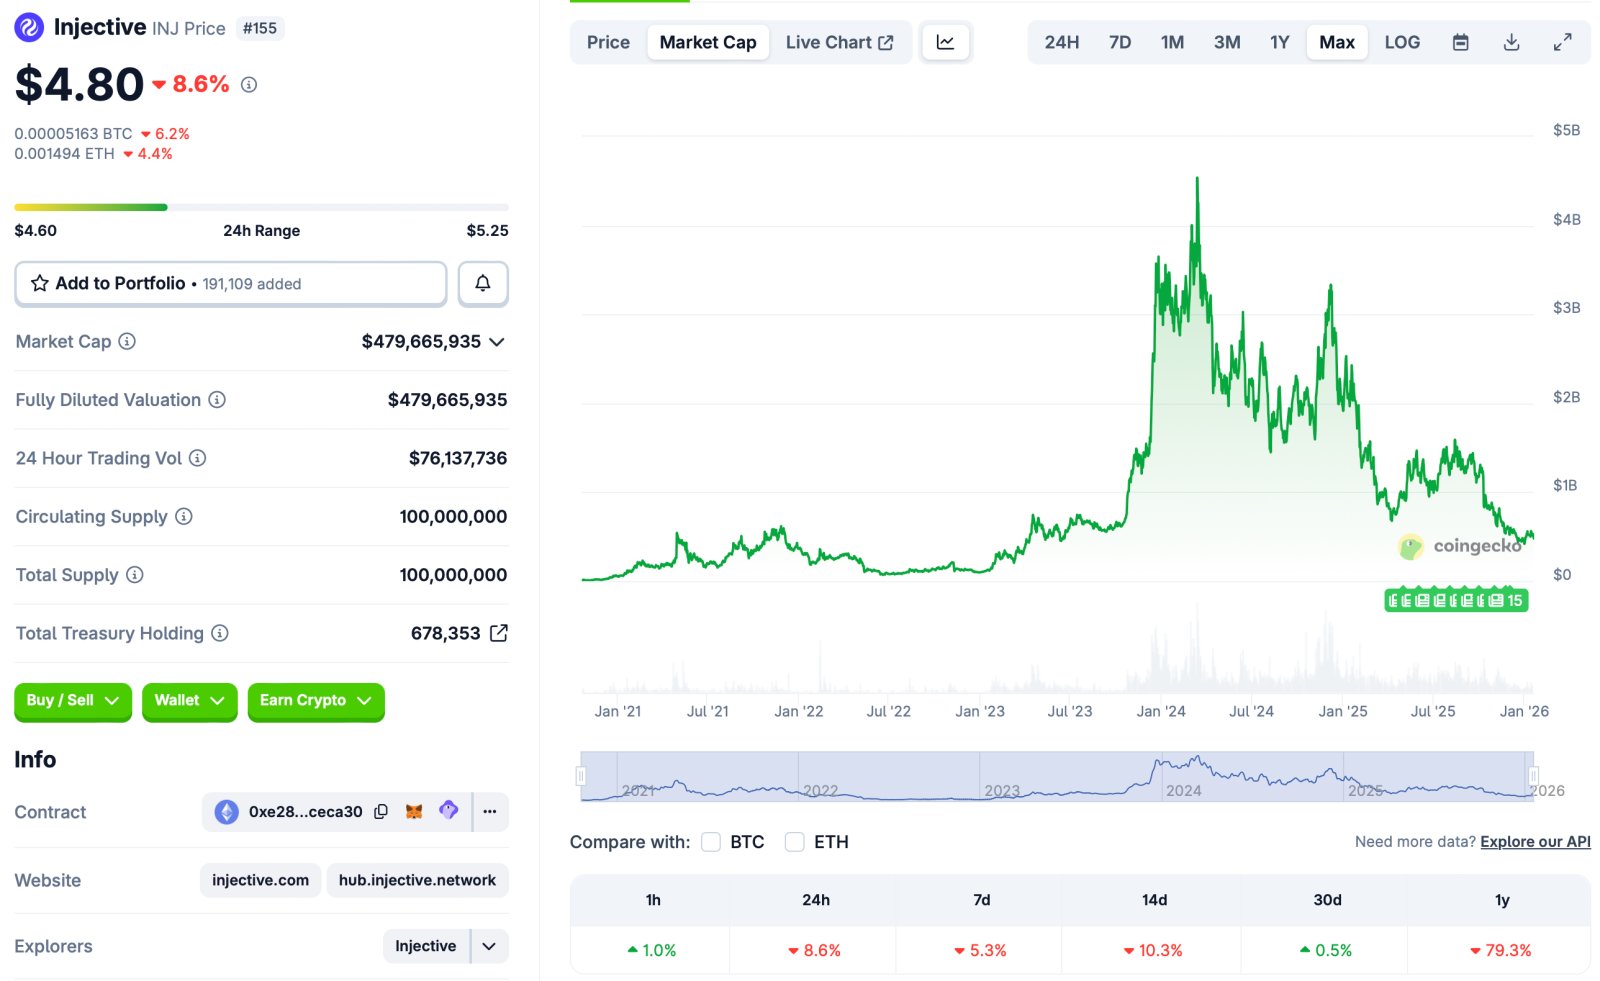
Task: Open the Injective explorers dropdown
Action: pyautogui.click(x=487, y=945)
